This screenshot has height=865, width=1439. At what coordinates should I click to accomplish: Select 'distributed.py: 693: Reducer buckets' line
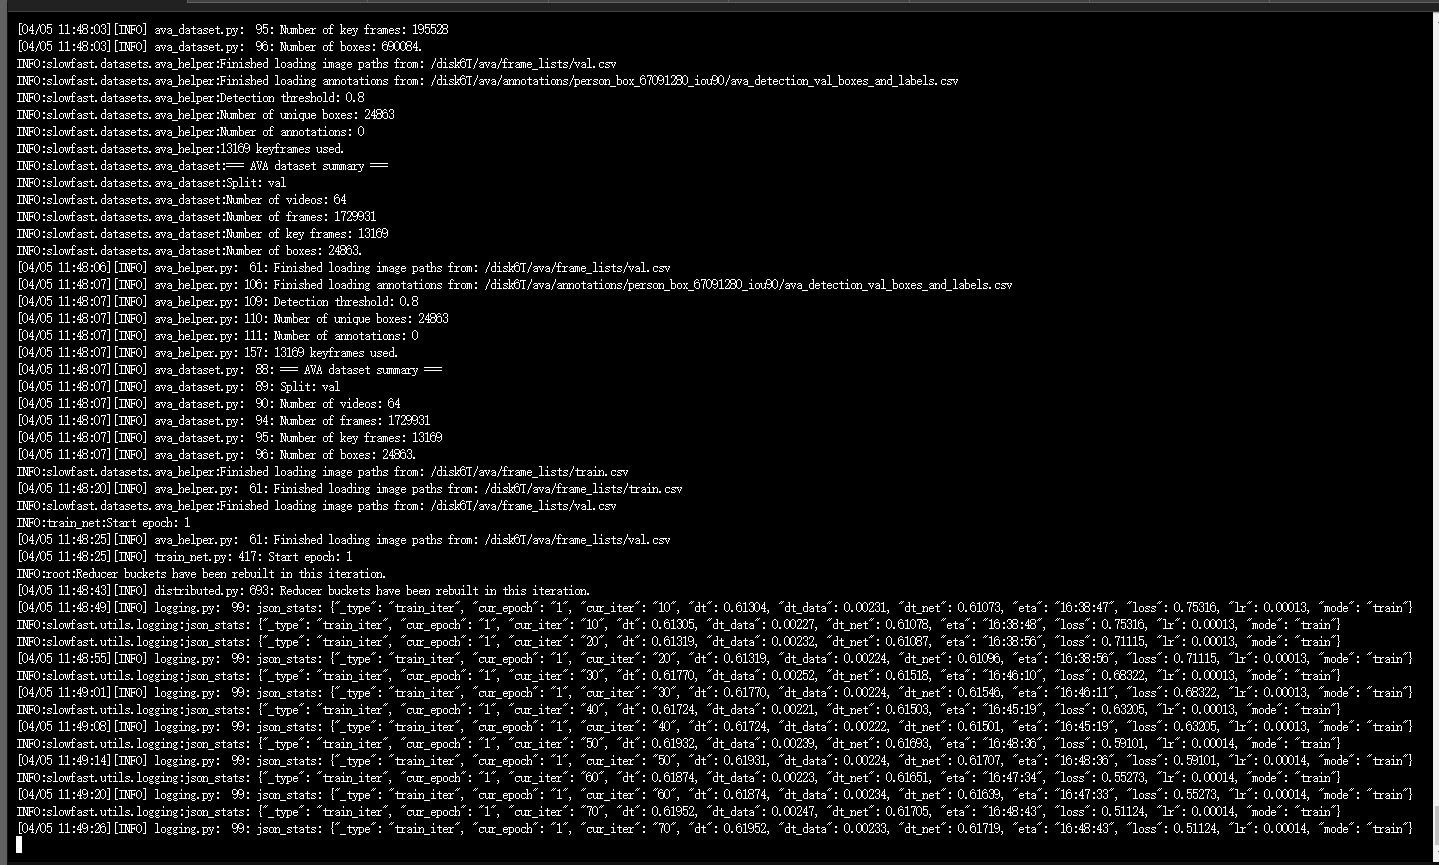pyautogui.click(x=303, y=591)
